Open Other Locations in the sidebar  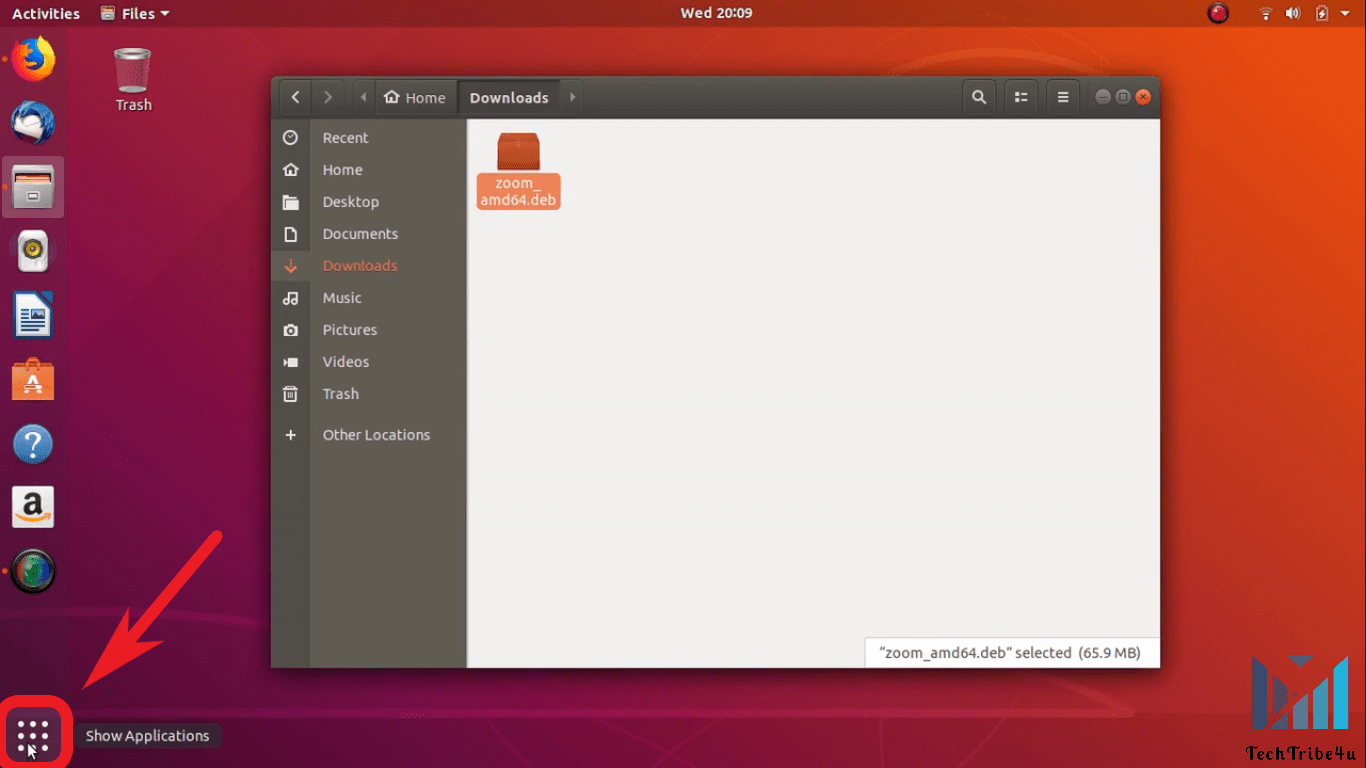368,435
